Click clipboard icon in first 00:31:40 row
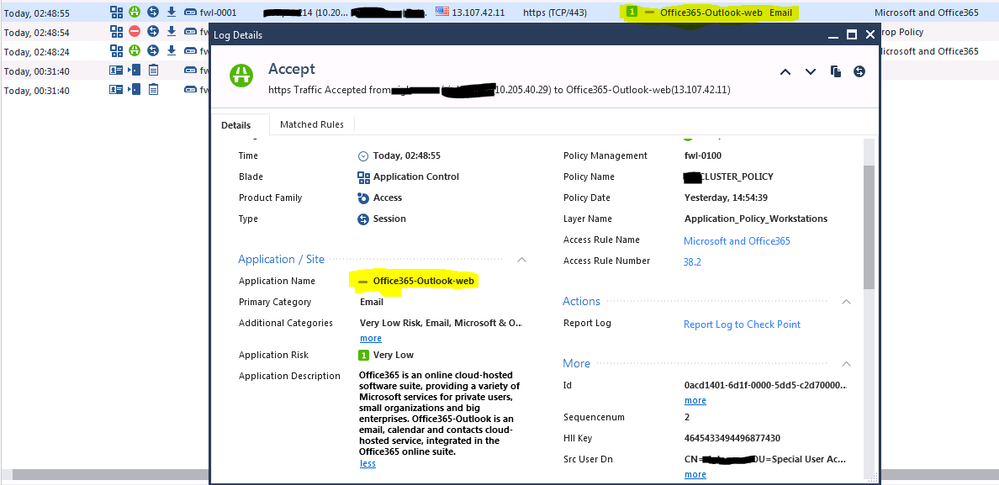This screenshot has width=999, height=485. coord(153,70)
